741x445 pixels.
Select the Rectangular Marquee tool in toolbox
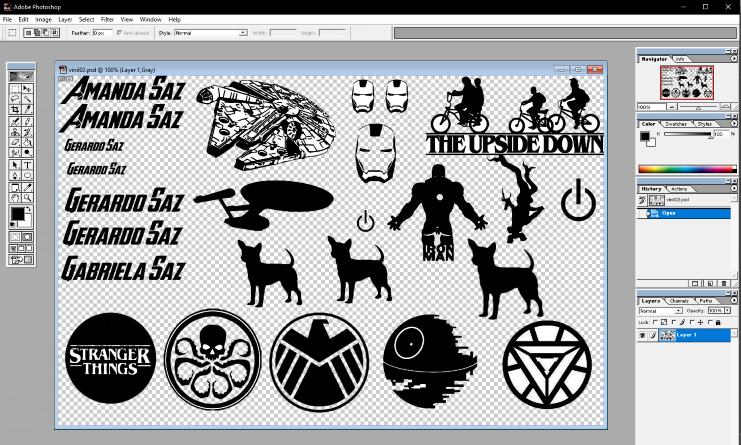tap(15, 88)
